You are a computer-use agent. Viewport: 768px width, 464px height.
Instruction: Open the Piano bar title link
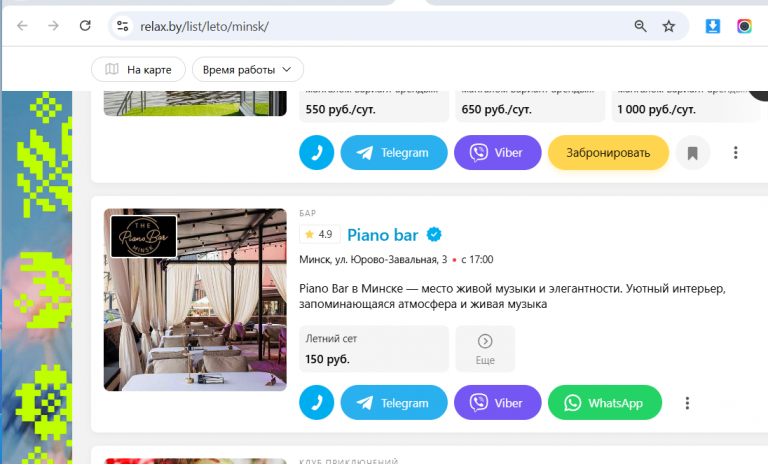click(x=383, y=235)
